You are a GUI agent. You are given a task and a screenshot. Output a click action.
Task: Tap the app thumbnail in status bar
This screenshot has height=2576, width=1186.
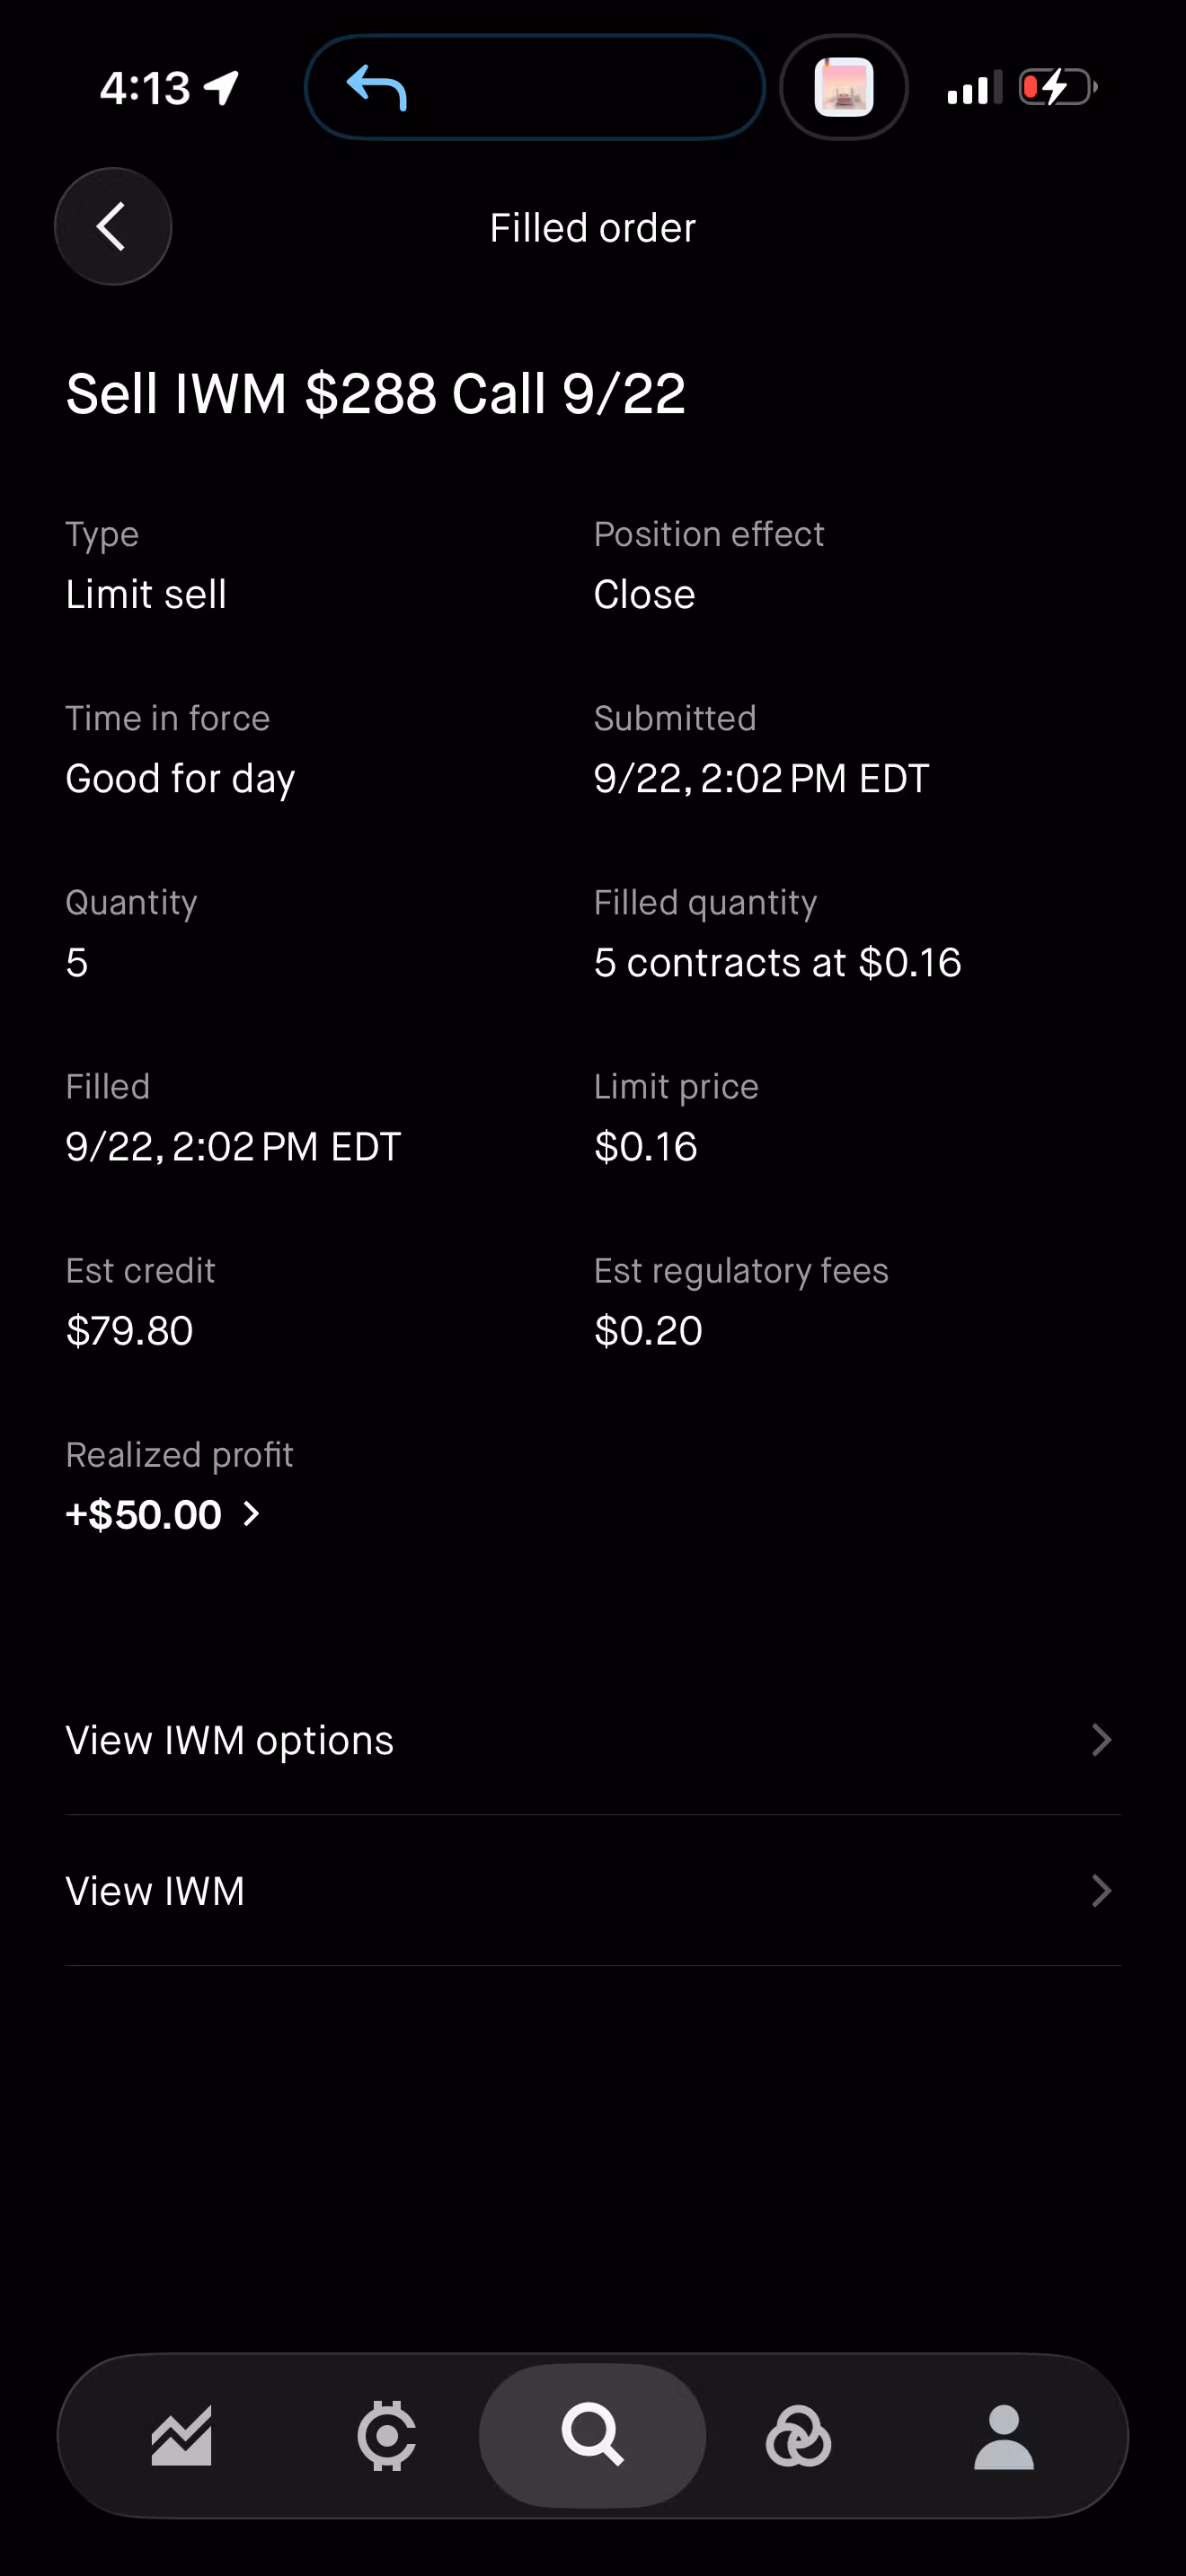[x=843, y=87]
